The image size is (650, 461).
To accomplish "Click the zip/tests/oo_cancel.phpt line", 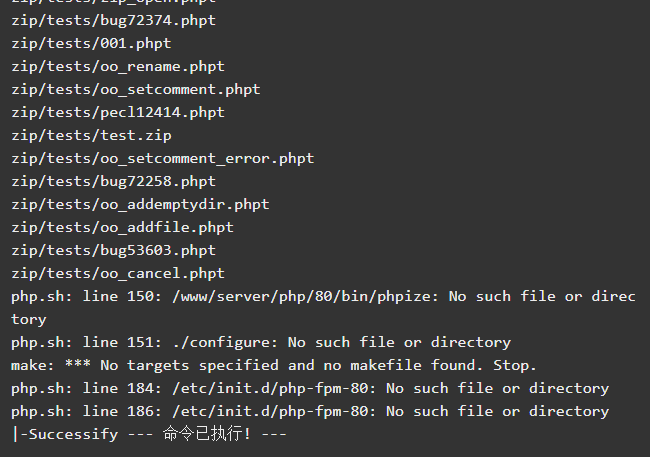I will (x=118, y=274).
